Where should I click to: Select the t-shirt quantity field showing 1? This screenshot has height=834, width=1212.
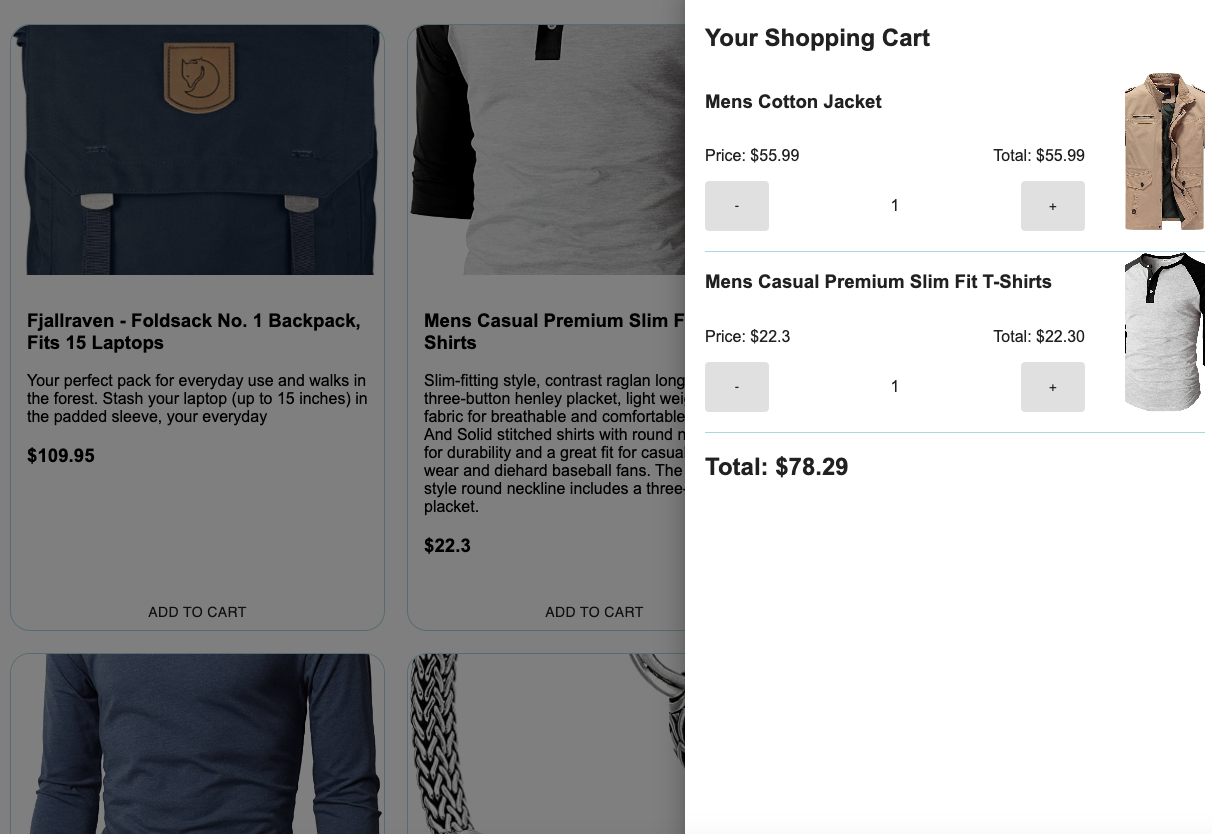[894, 386]
